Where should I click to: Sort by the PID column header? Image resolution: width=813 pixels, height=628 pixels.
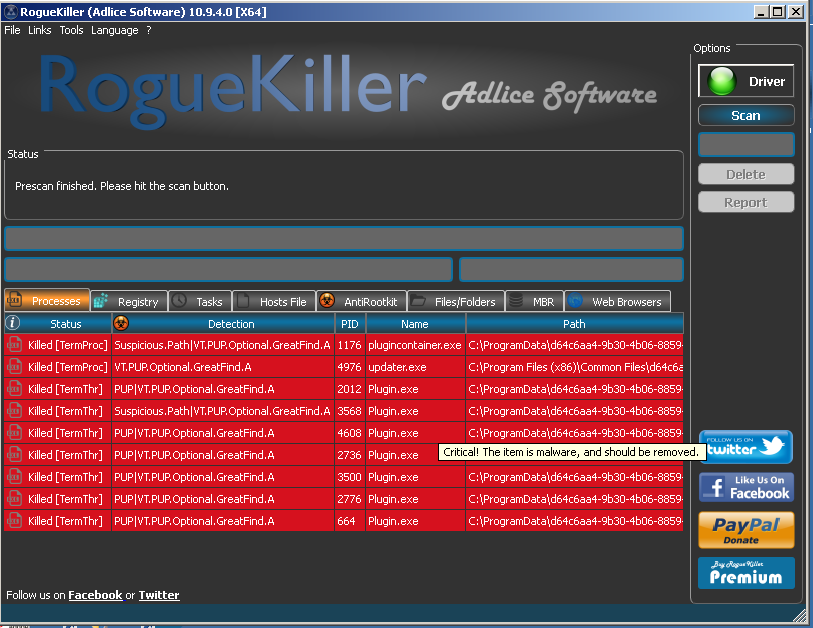click(349, 324)
